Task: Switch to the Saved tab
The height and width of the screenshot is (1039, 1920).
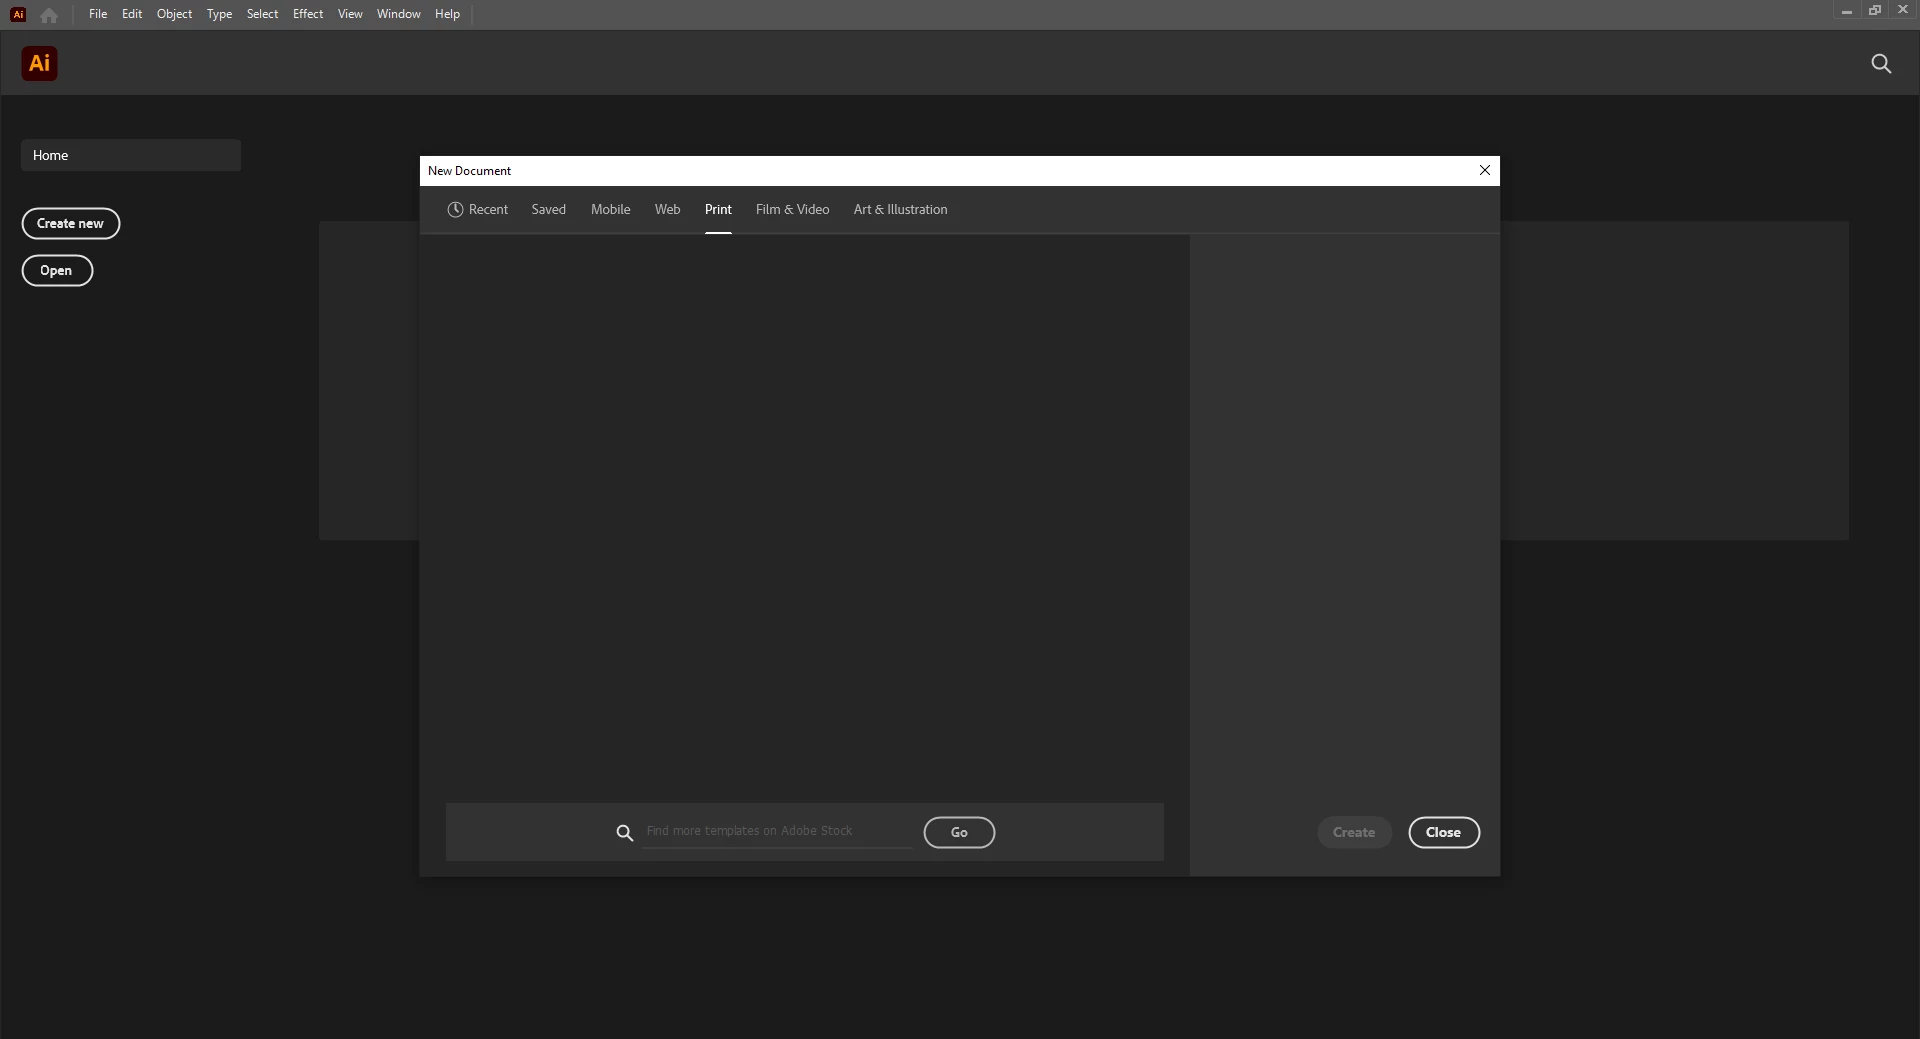Action: pos(548,209)
